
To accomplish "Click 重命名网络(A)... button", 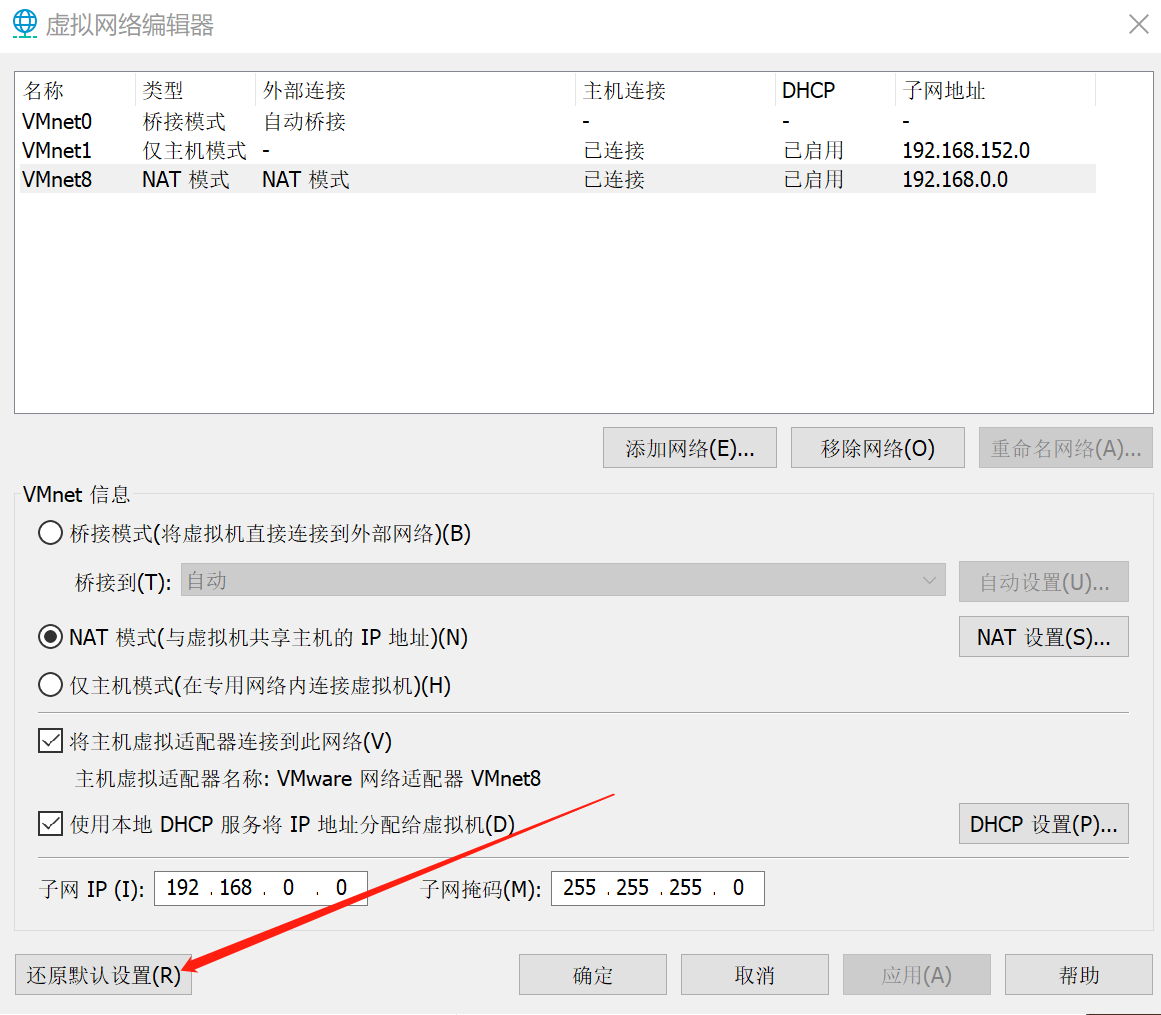I will pyautogui.click(x=1065, y=448).
